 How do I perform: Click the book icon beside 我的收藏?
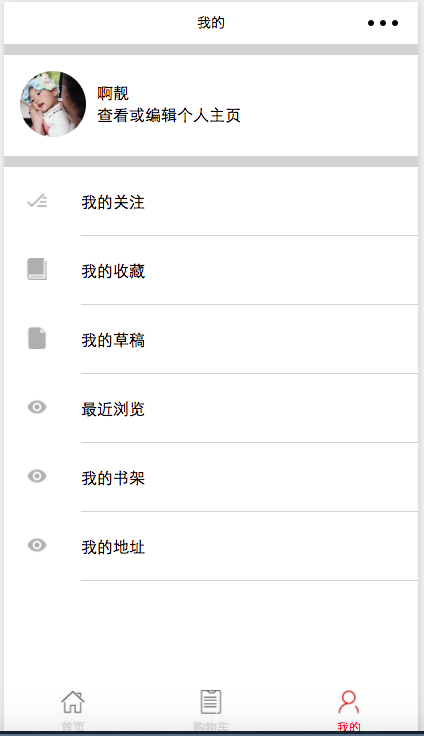click(37, 269)
